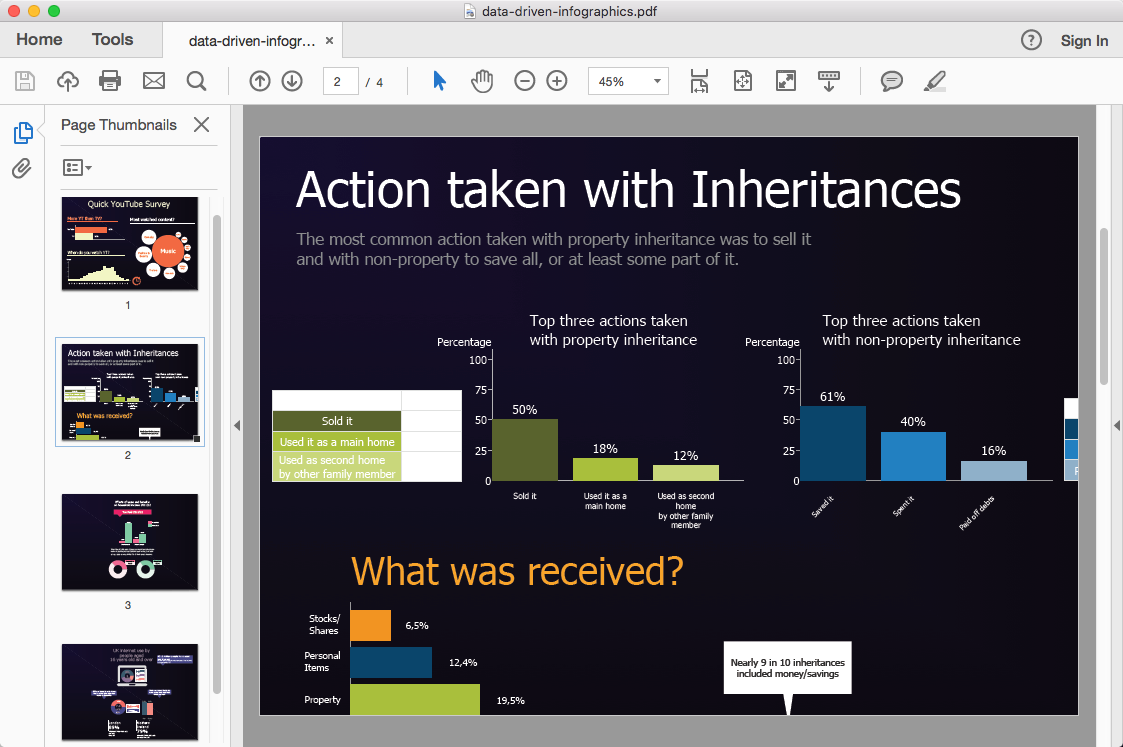Screen dimensions: 1123x747
Task: Click the document vertical scrollbar thumb
Action: [1104, 305]
